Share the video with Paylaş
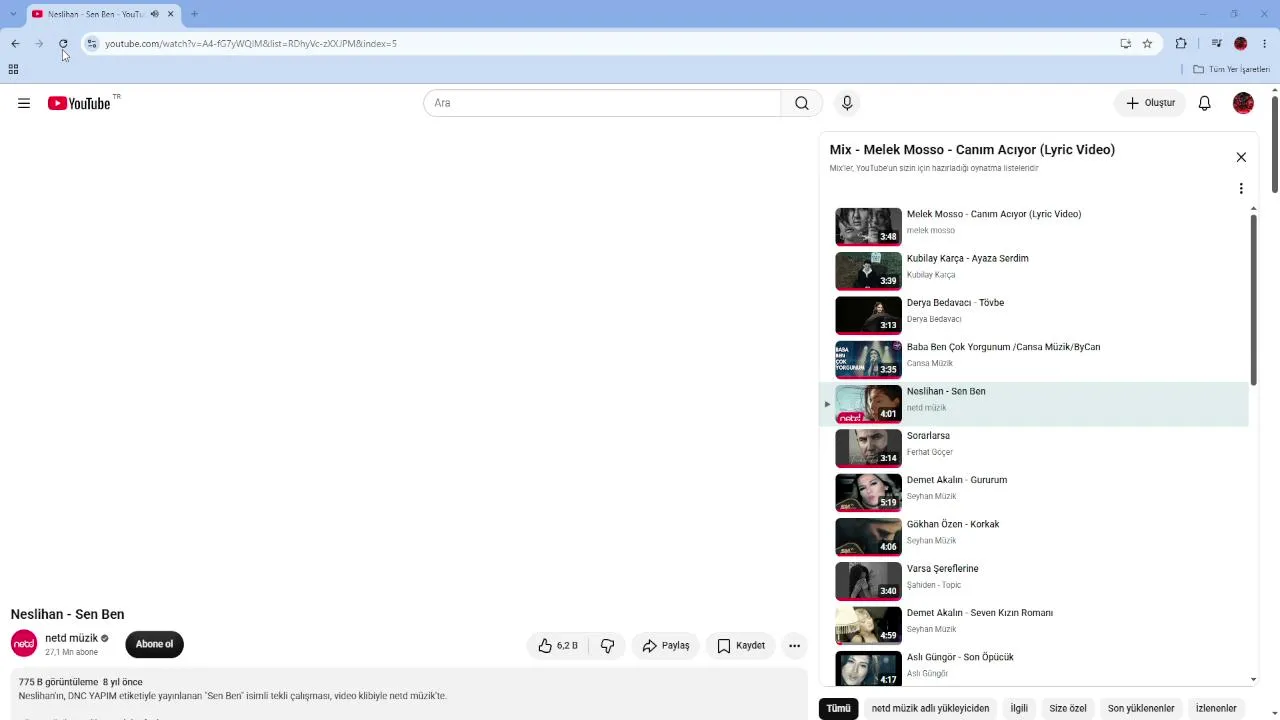 (666, 646)
